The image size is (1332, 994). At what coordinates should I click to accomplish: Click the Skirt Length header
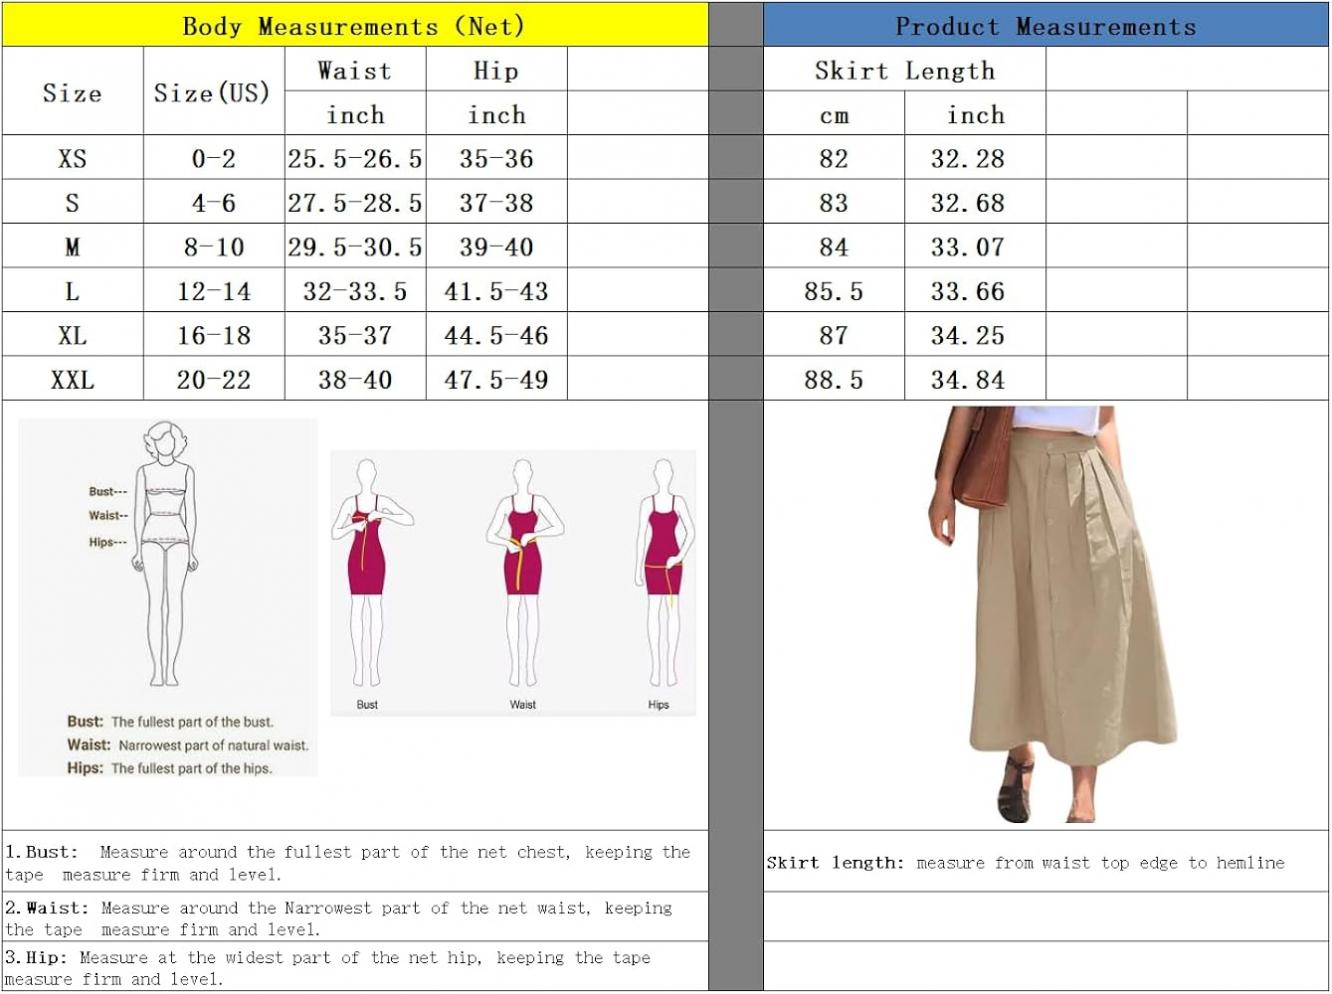(905, 70)
